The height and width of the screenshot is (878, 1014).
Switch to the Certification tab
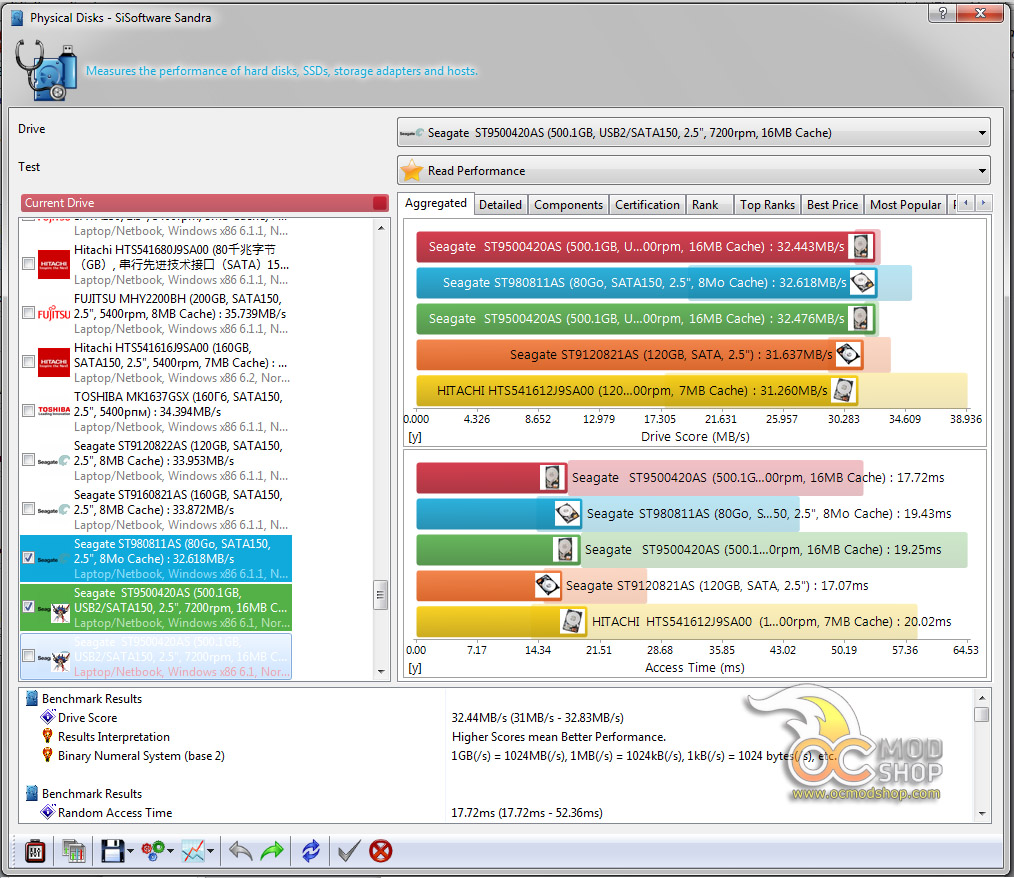(x=647, y=205)
